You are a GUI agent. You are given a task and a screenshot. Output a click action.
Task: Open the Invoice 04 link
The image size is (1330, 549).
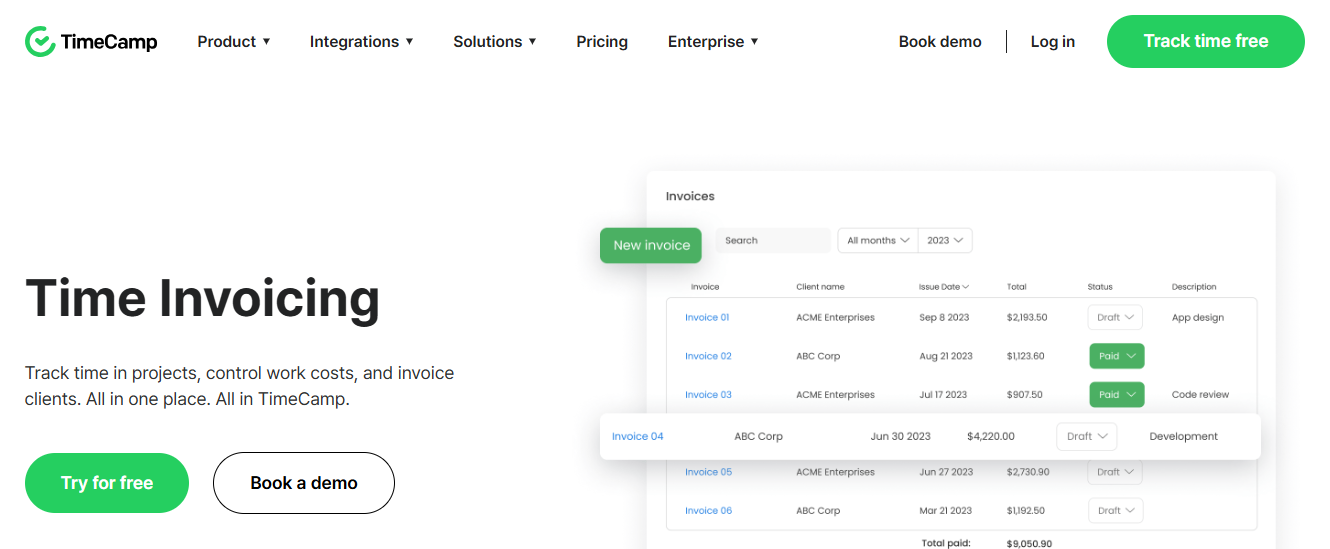pos(638,436)
